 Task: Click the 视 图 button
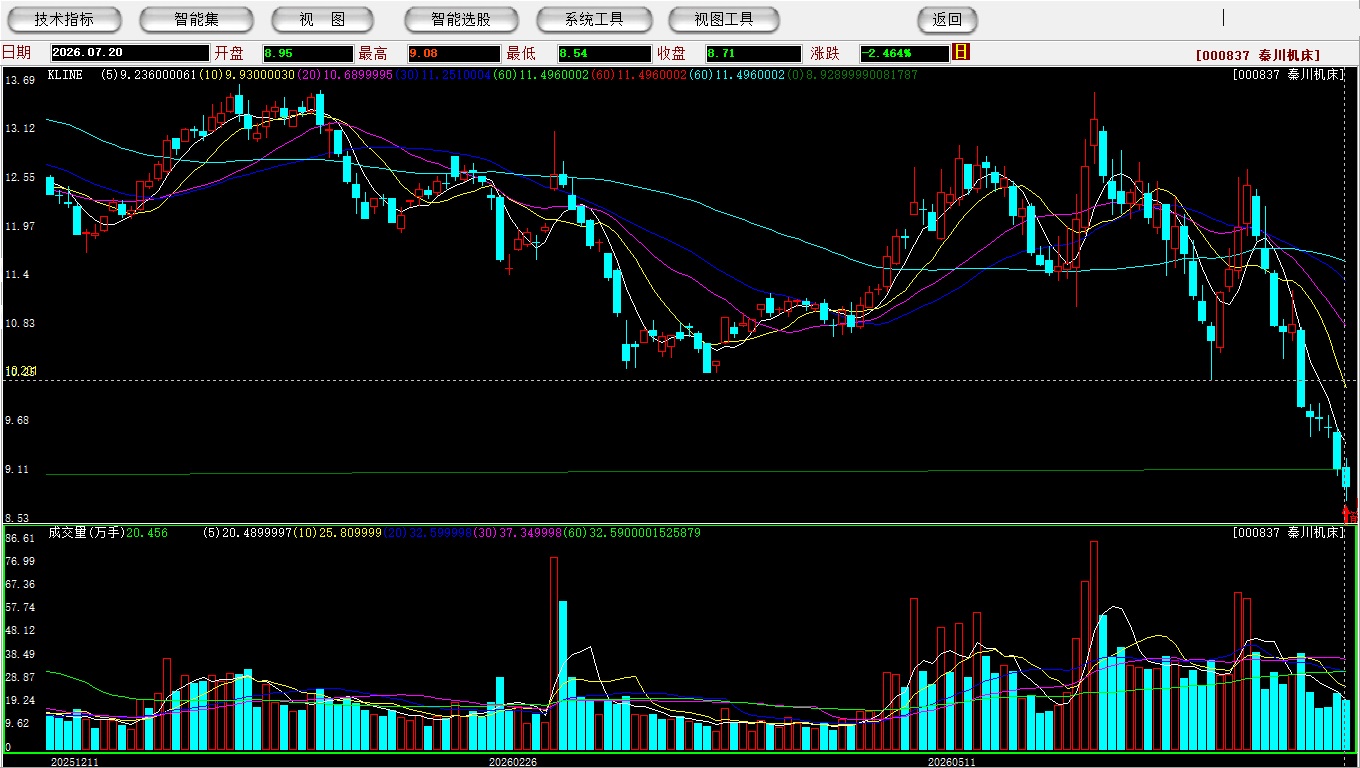(x=322, y=19)
